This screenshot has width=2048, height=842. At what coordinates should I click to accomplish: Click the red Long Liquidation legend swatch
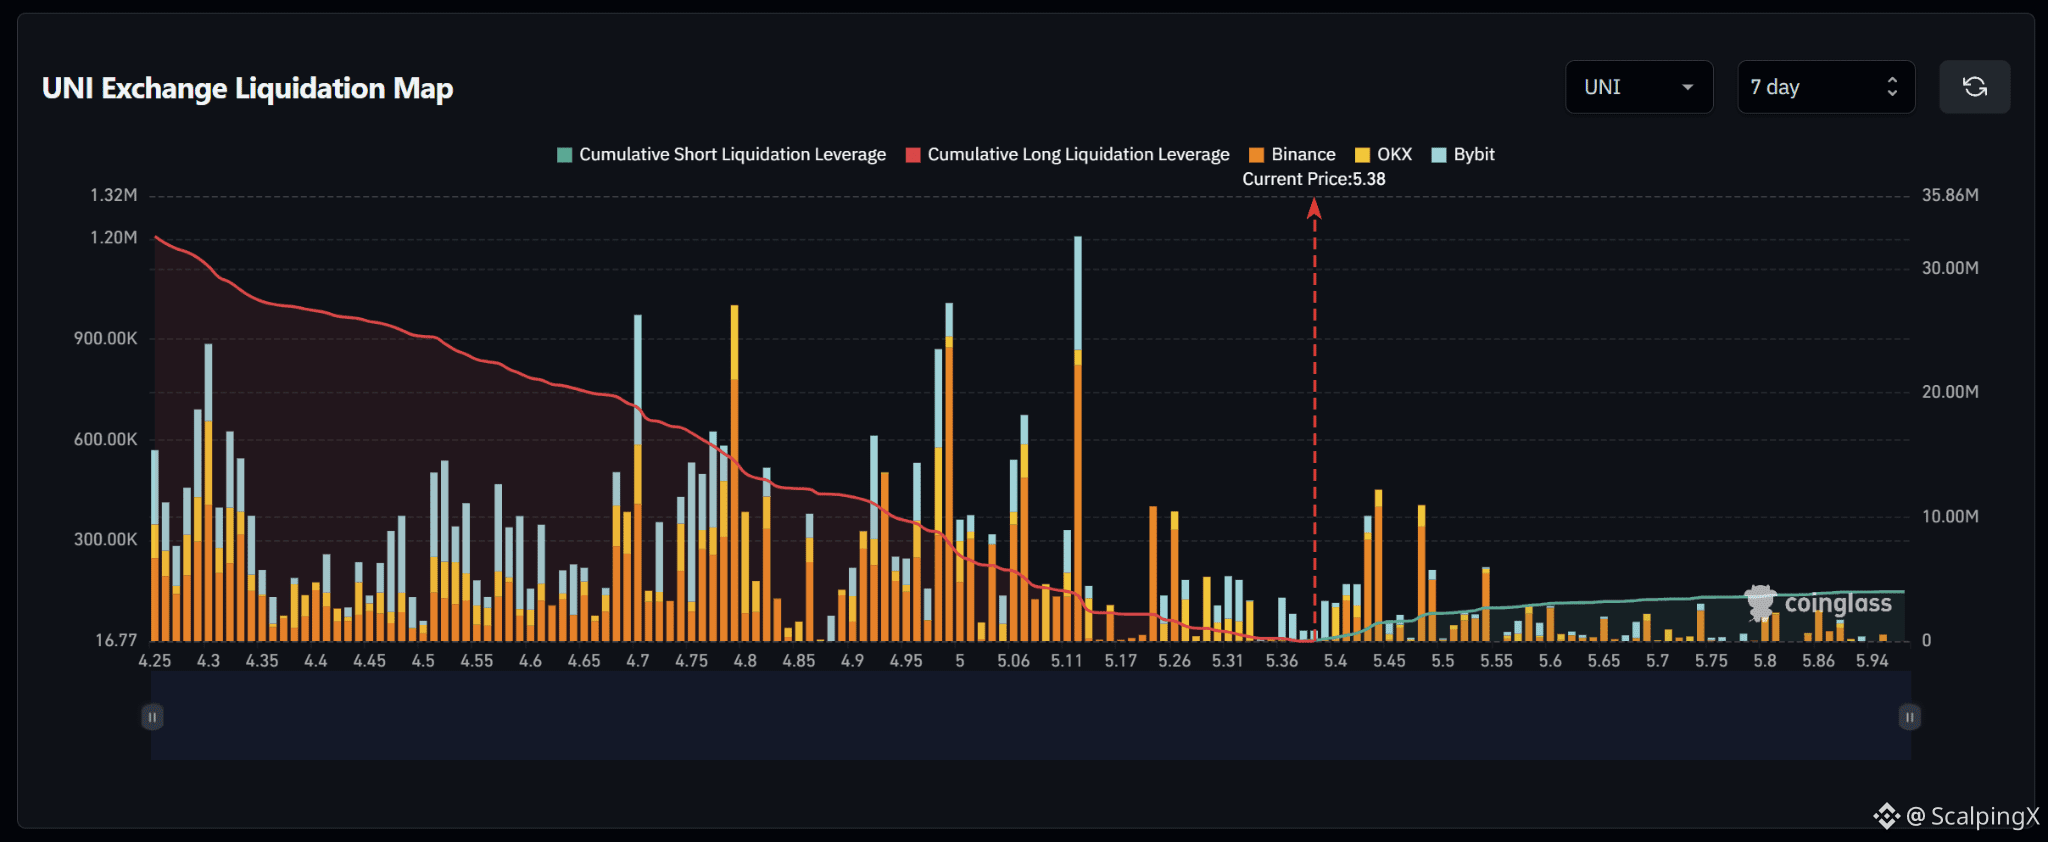coord(913,155)
